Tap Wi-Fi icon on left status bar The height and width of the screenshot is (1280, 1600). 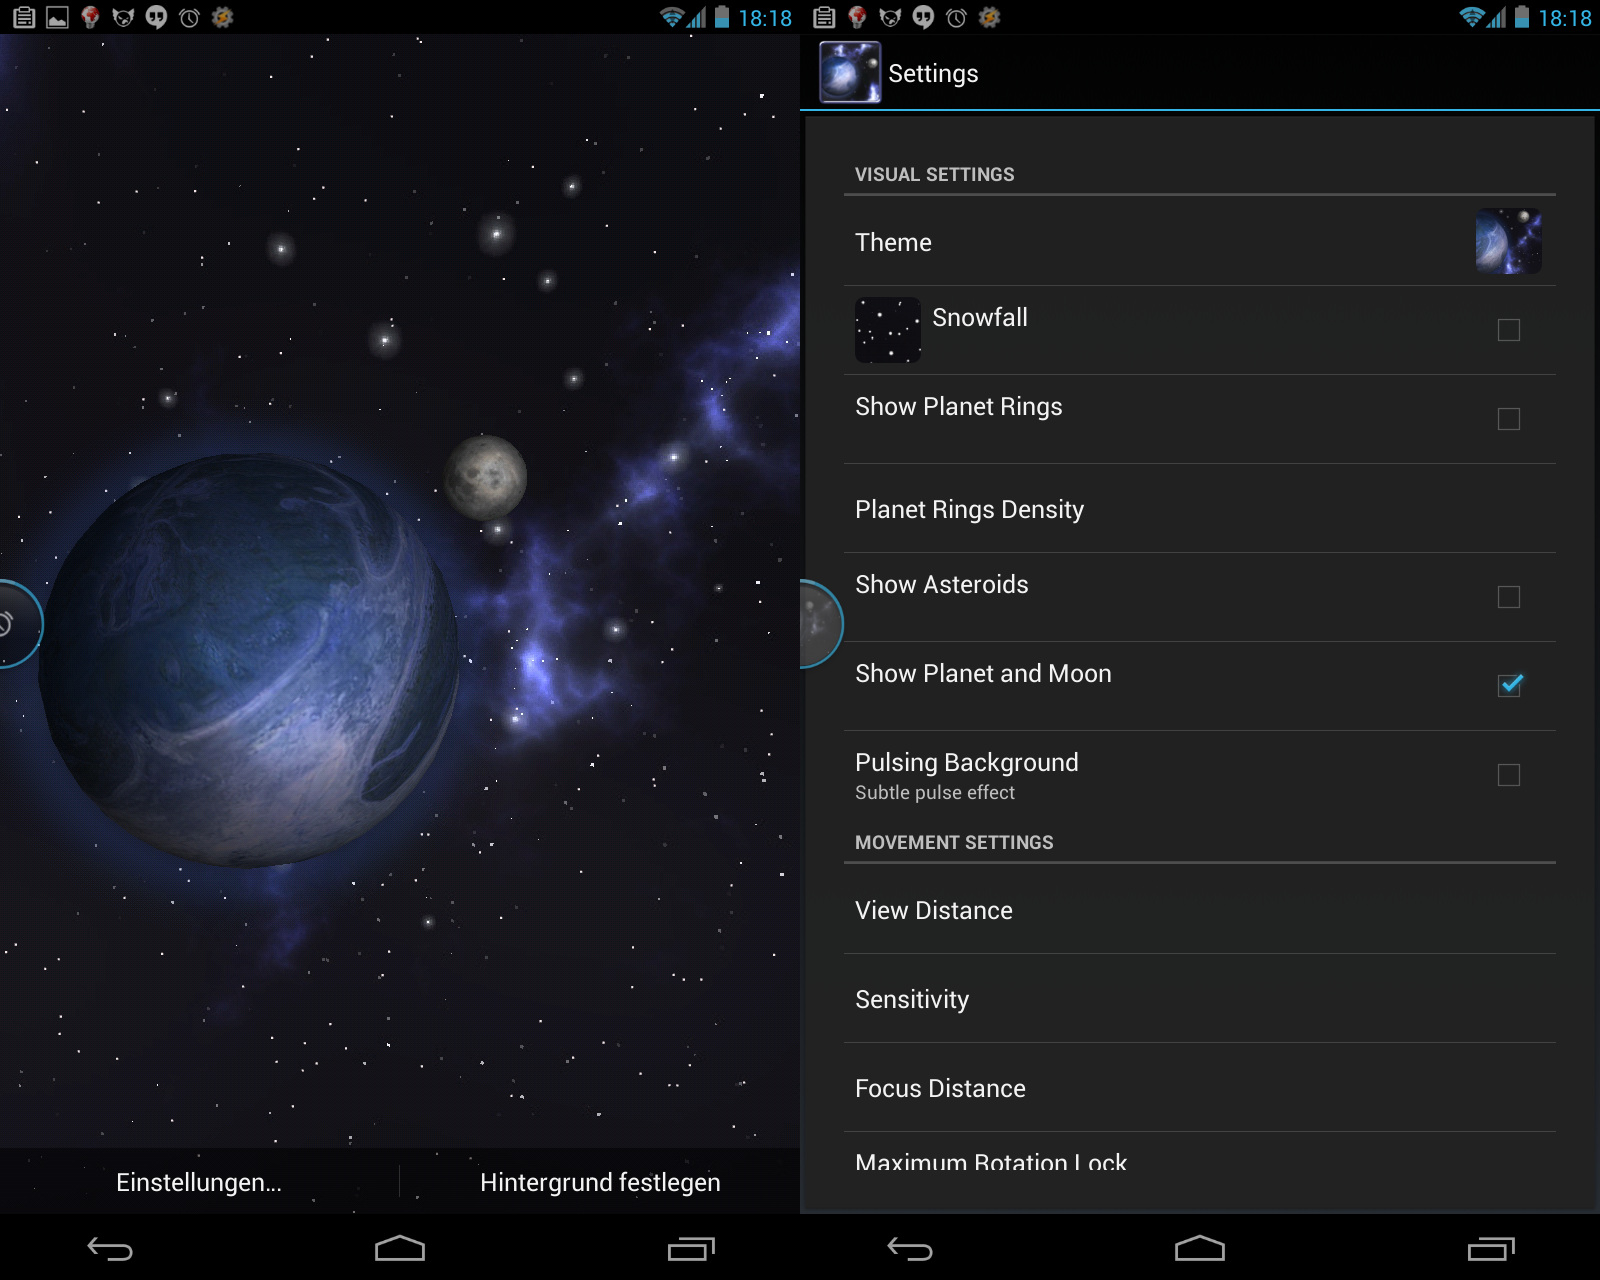tap(672, 17)
